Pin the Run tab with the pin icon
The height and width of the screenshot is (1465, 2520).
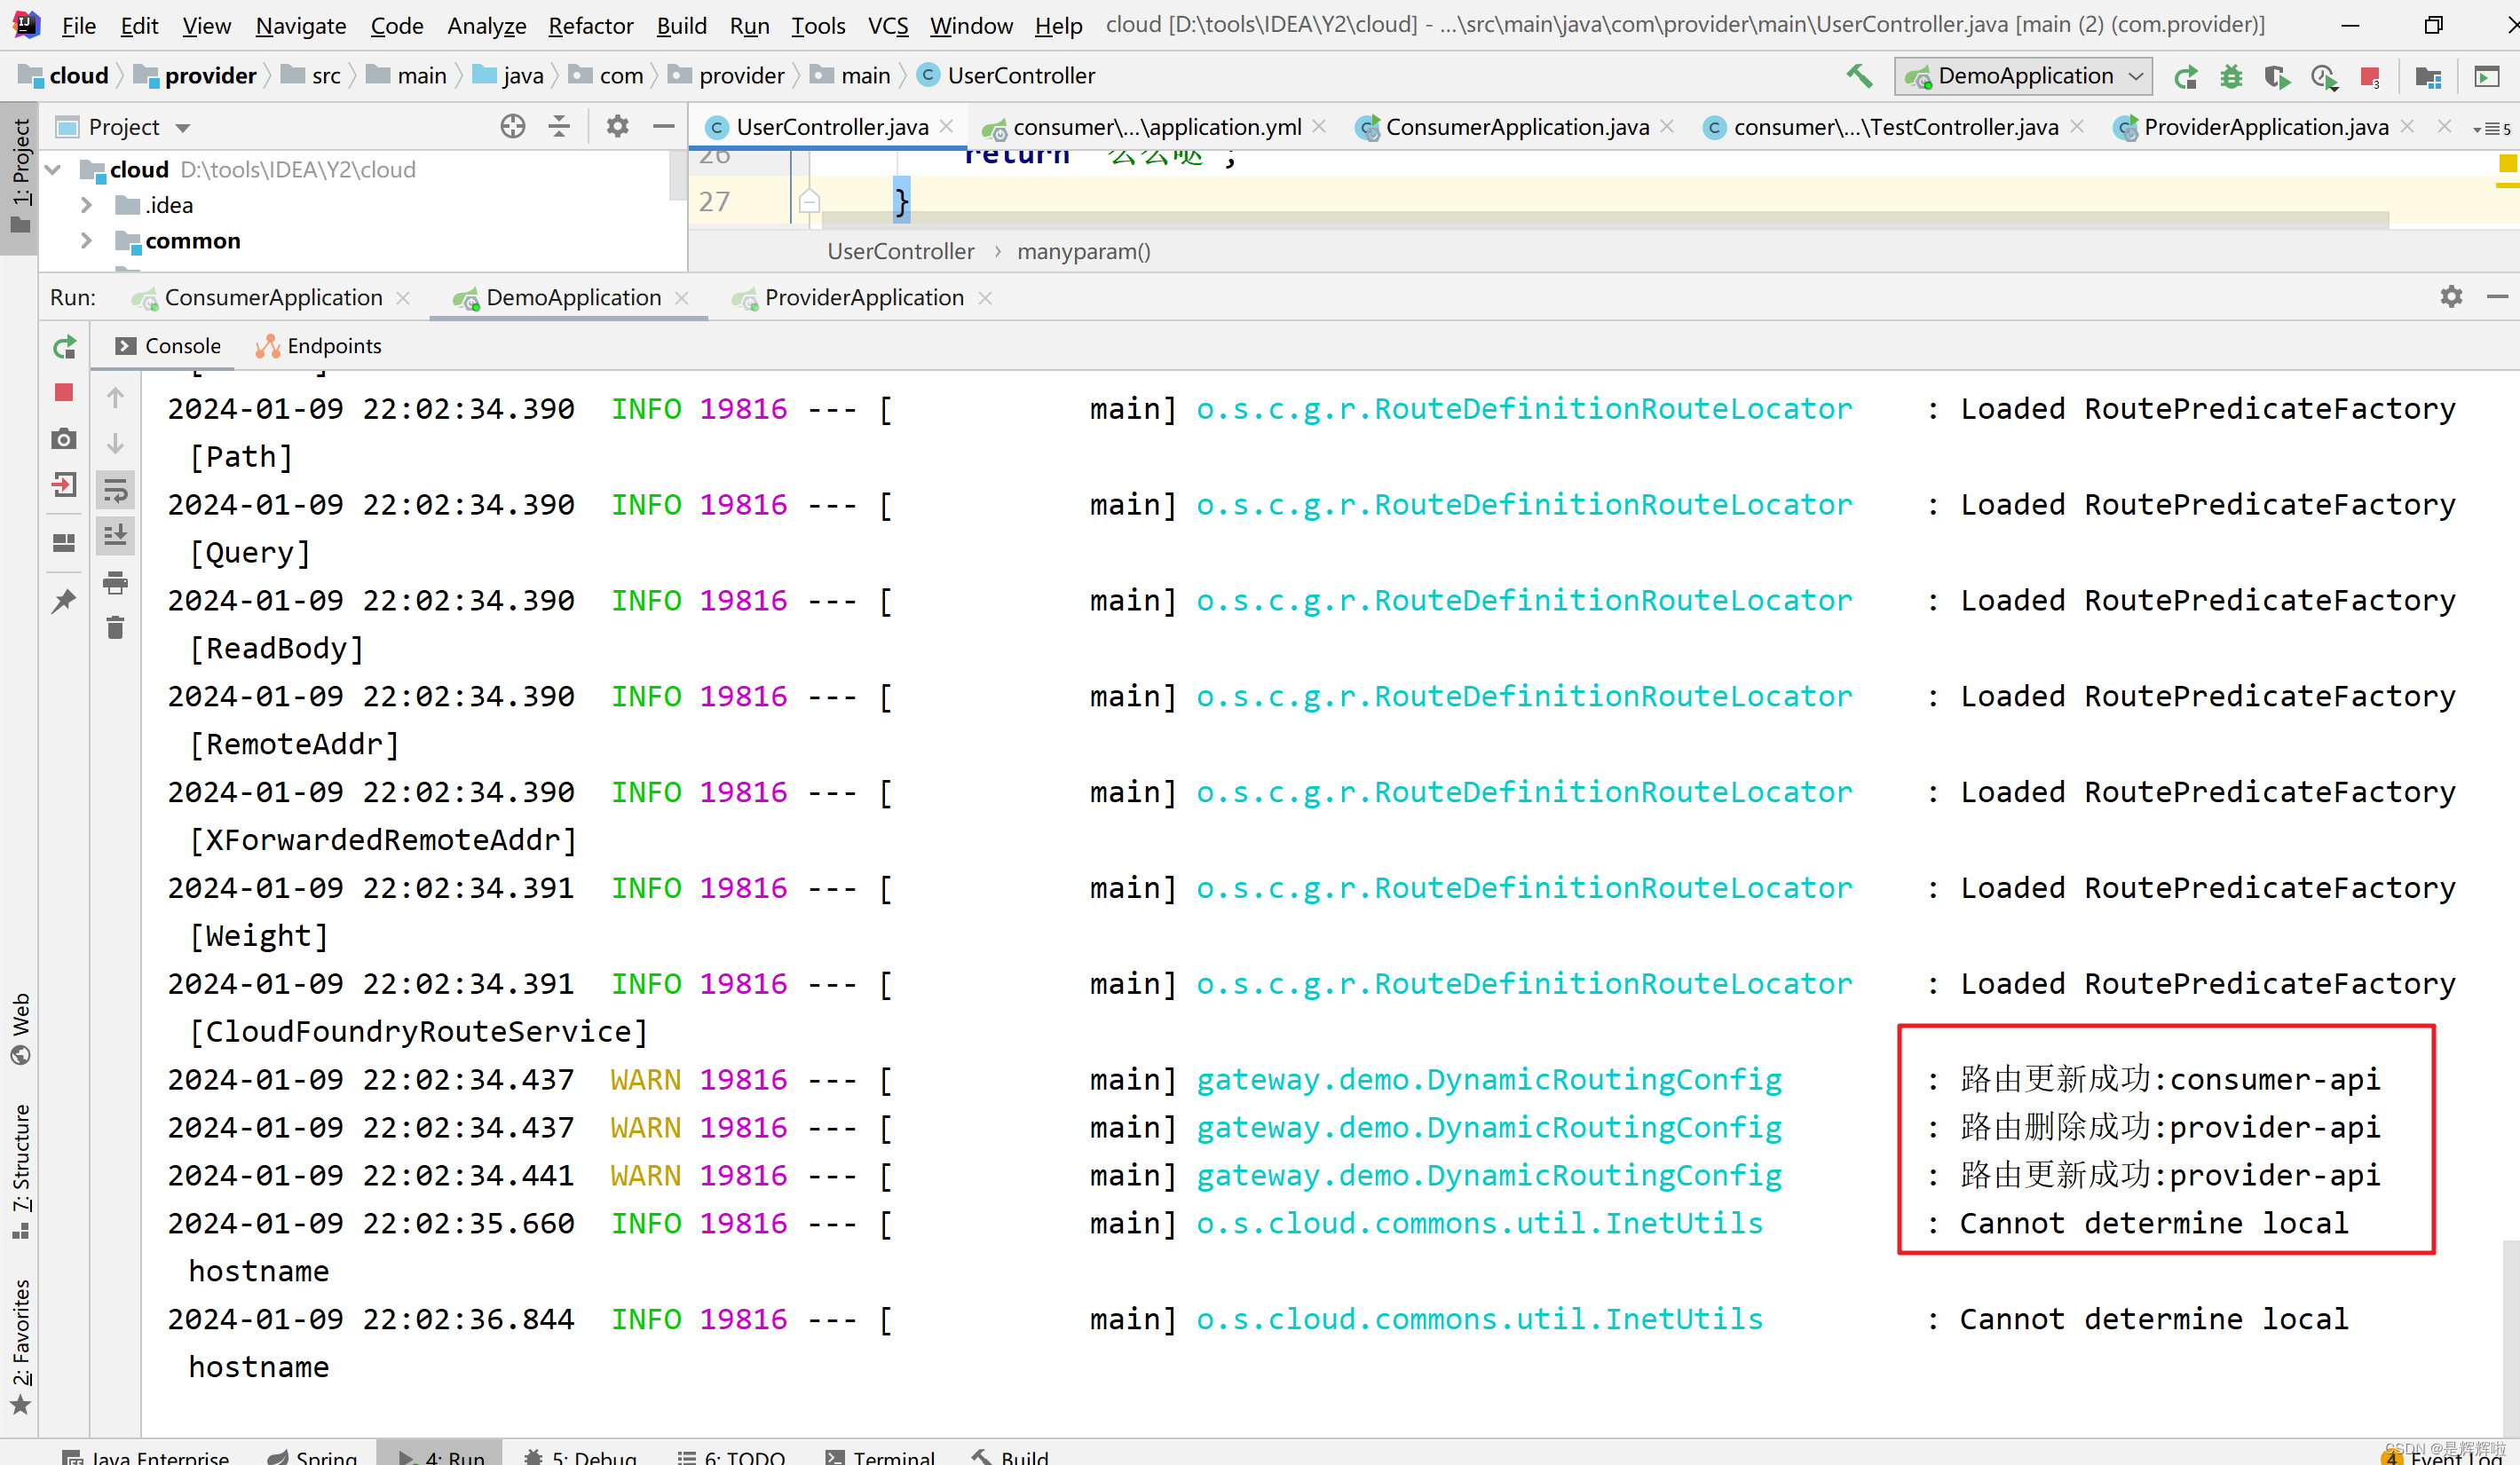click(x=64, y=600)
